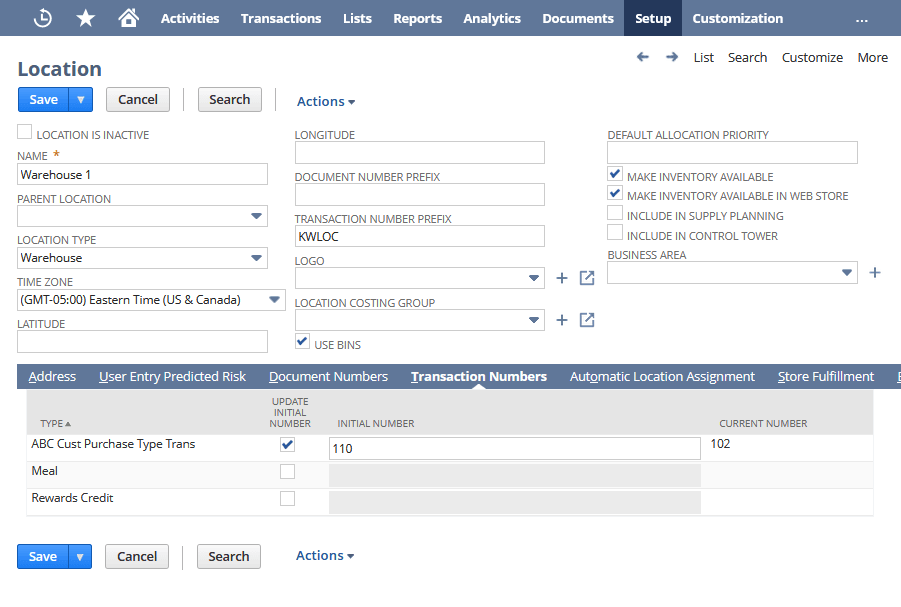
Task: Click the bottom Cancel button
Action: click(x=137, y=556)
